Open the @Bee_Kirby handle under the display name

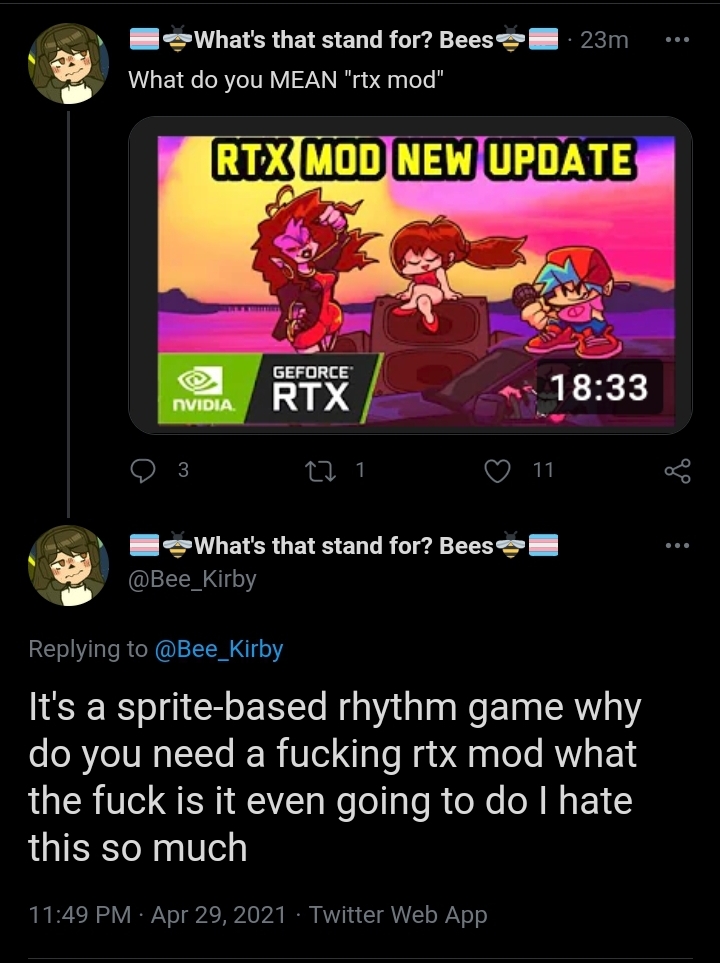click(192, 579)
